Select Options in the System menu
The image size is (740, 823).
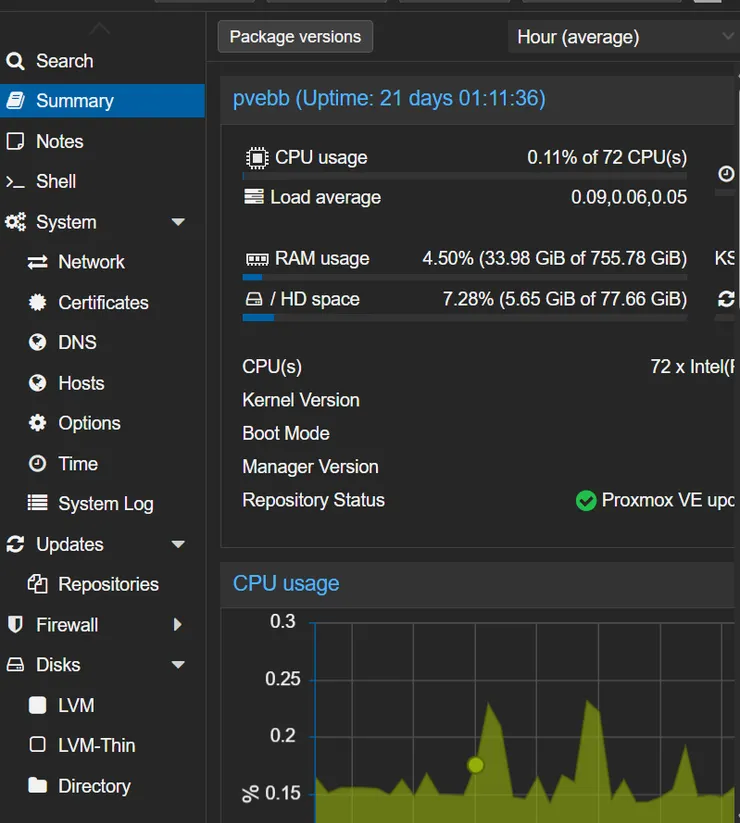[89, 423]
